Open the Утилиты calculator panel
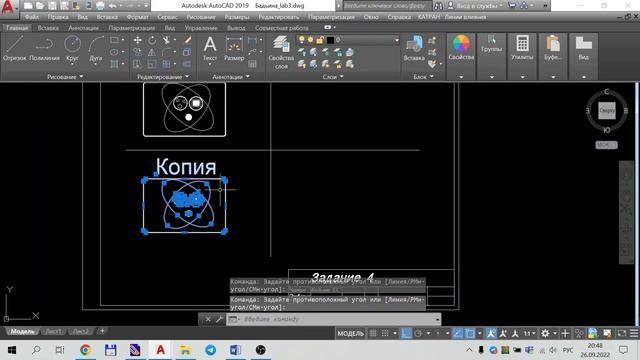Screen dimensions: 640x360 pyautogui.click(x=522, y=48)
